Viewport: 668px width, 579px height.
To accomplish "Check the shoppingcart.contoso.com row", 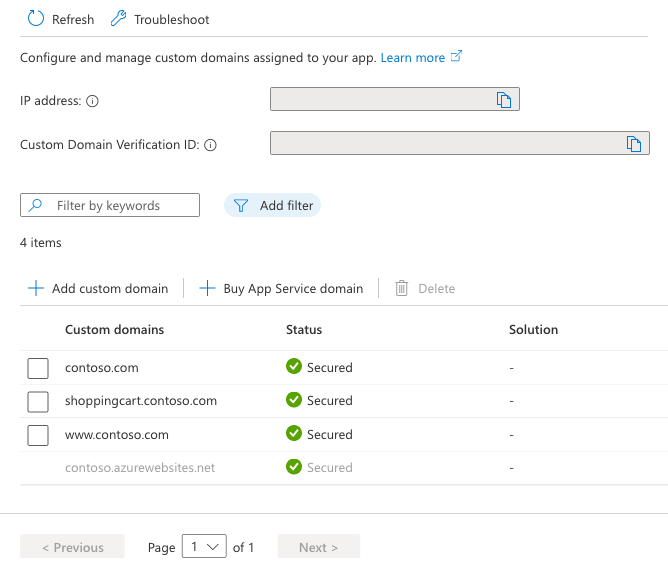I will tap(38, 401).
